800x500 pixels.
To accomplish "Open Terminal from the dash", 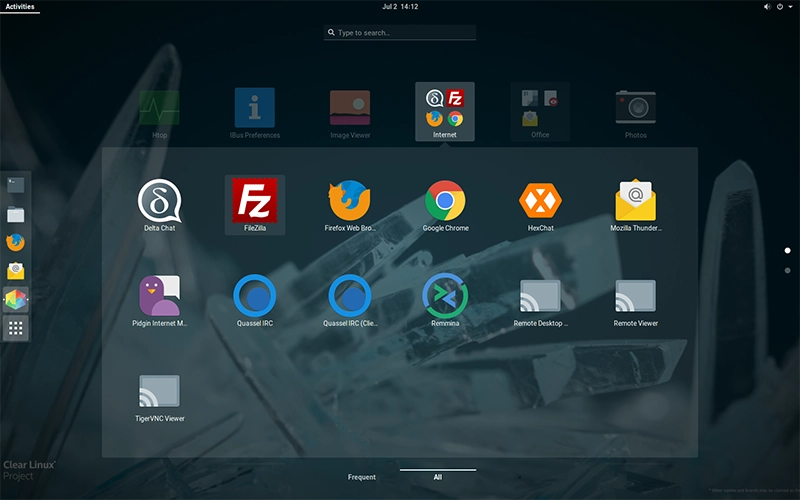I will [15, 185].
